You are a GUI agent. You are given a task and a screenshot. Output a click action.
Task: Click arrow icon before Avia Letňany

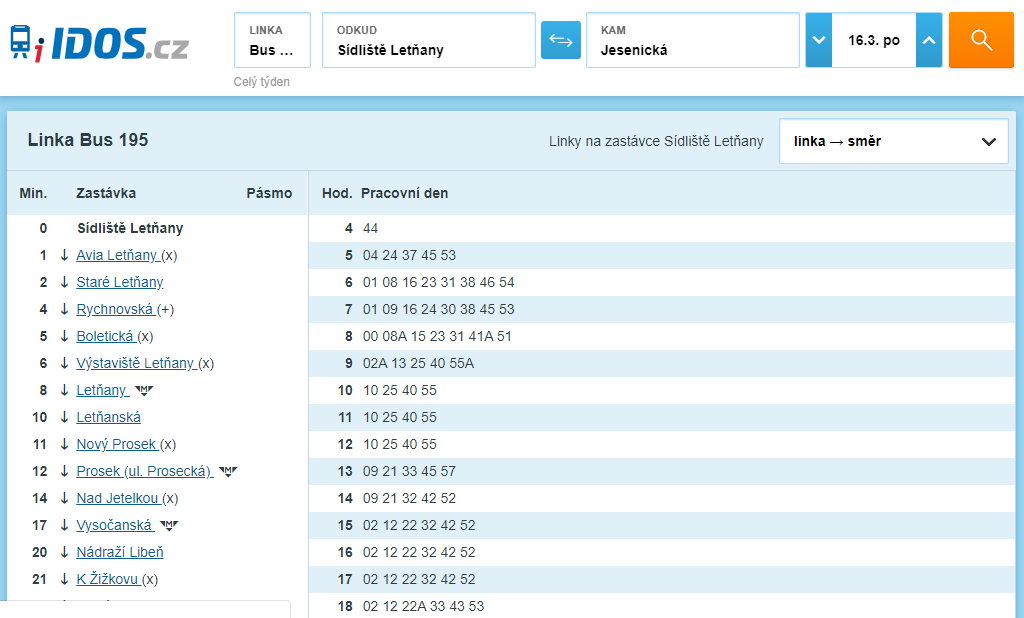coord(64,255)
